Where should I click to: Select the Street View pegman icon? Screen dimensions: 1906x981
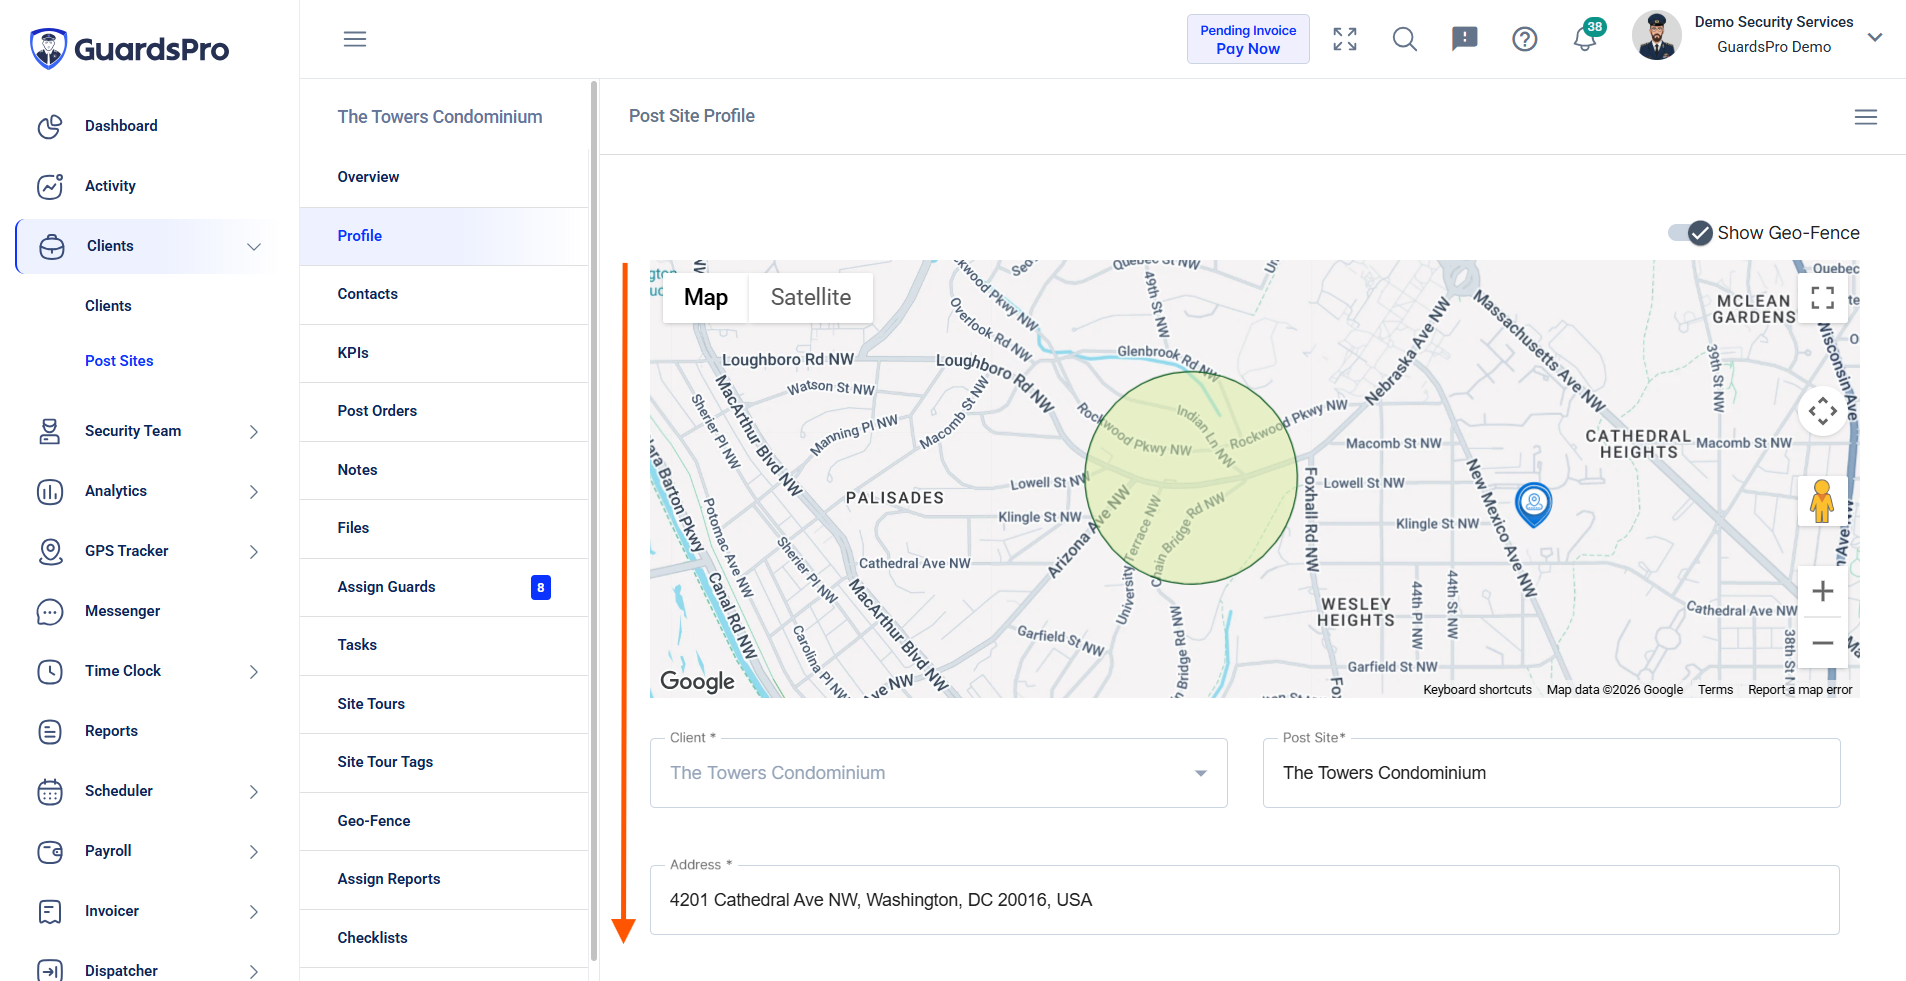tap(1822, 501)
